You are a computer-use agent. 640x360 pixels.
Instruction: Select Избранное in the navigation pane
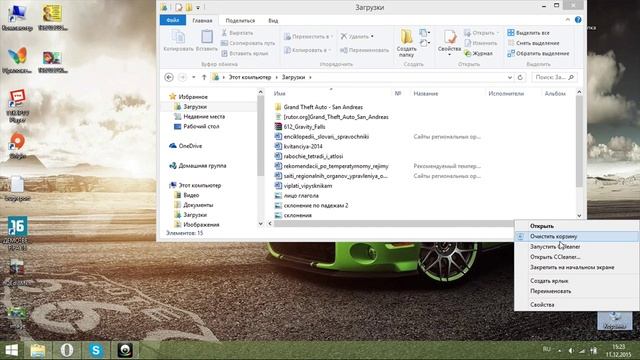tap(193, 97)
